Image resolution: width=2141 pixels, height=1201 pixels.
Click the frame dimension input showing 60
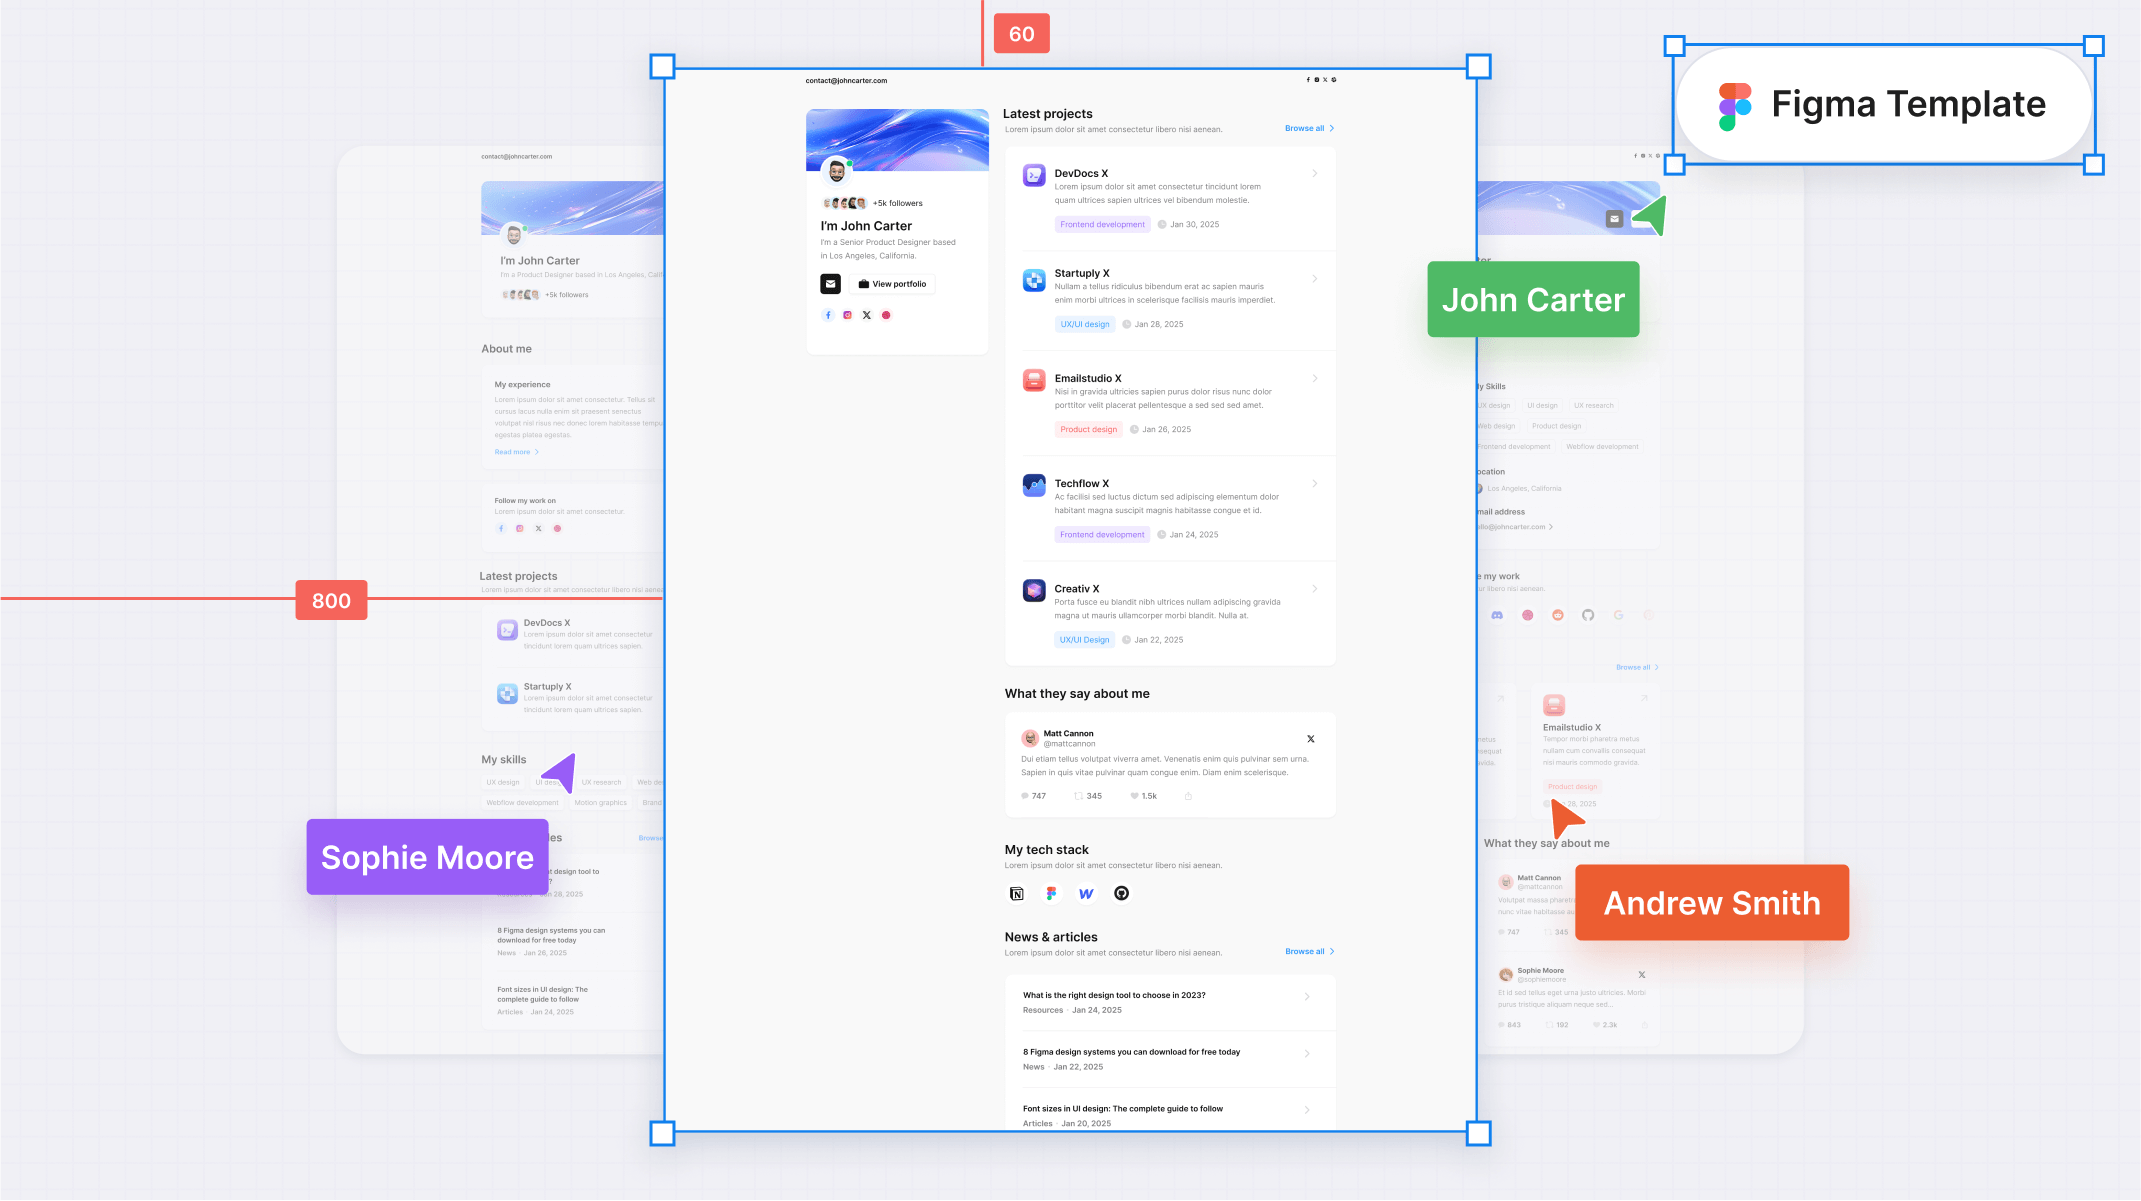[x=1021, y=32]
